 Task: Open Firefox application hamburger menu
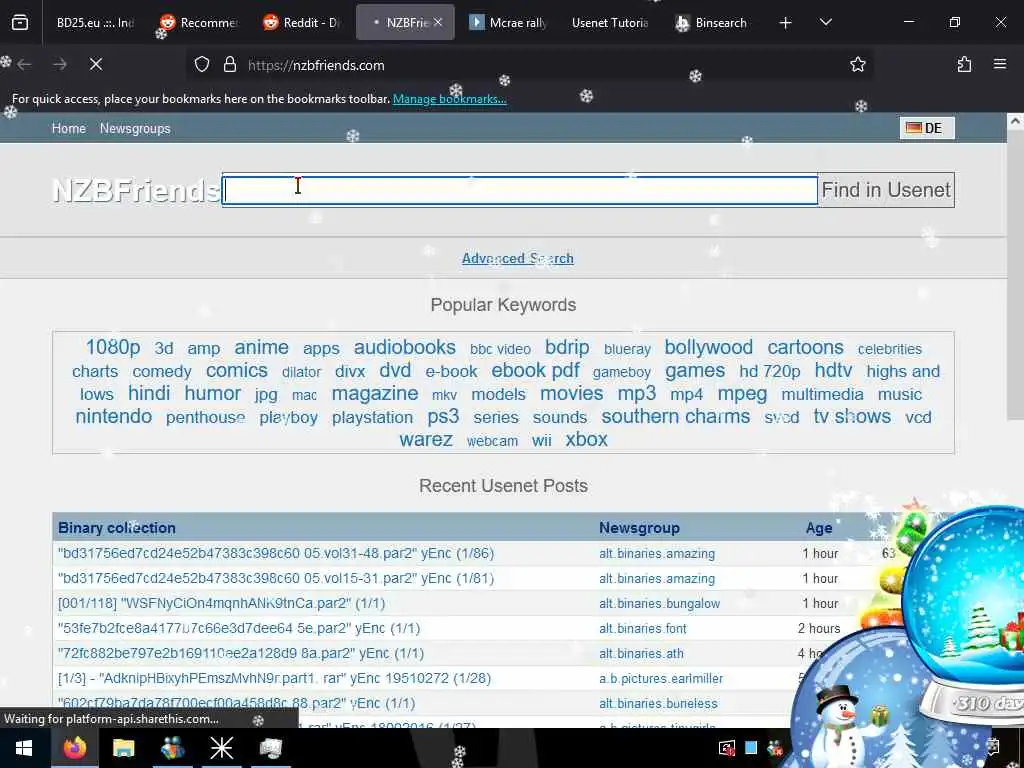point(1000,64)
